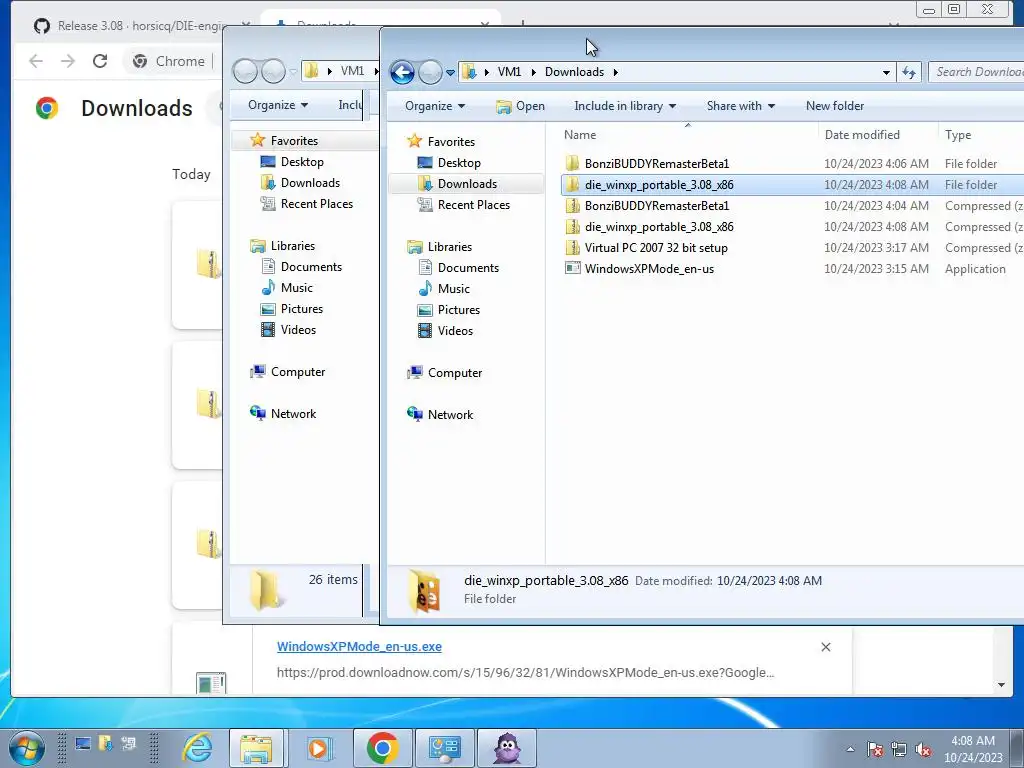This screenshot has width=1024, height=768.
Task: Open the taskbar clock showing 4:08 AM
Action: [973, 749]
